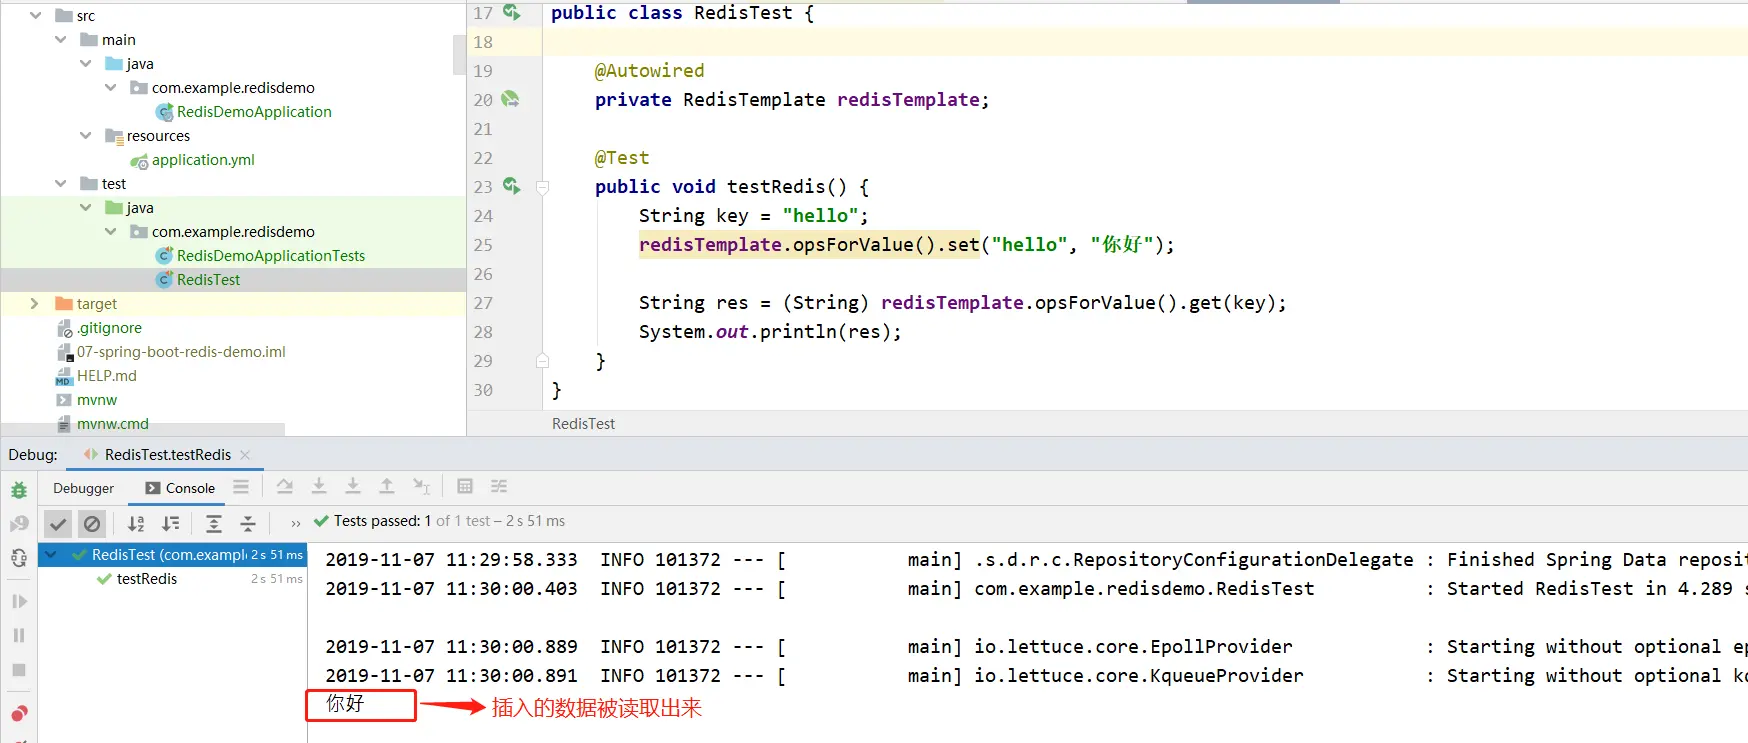Click the @Test annotation
This screenshot has width=1748, height=743.
pos(622,157)
